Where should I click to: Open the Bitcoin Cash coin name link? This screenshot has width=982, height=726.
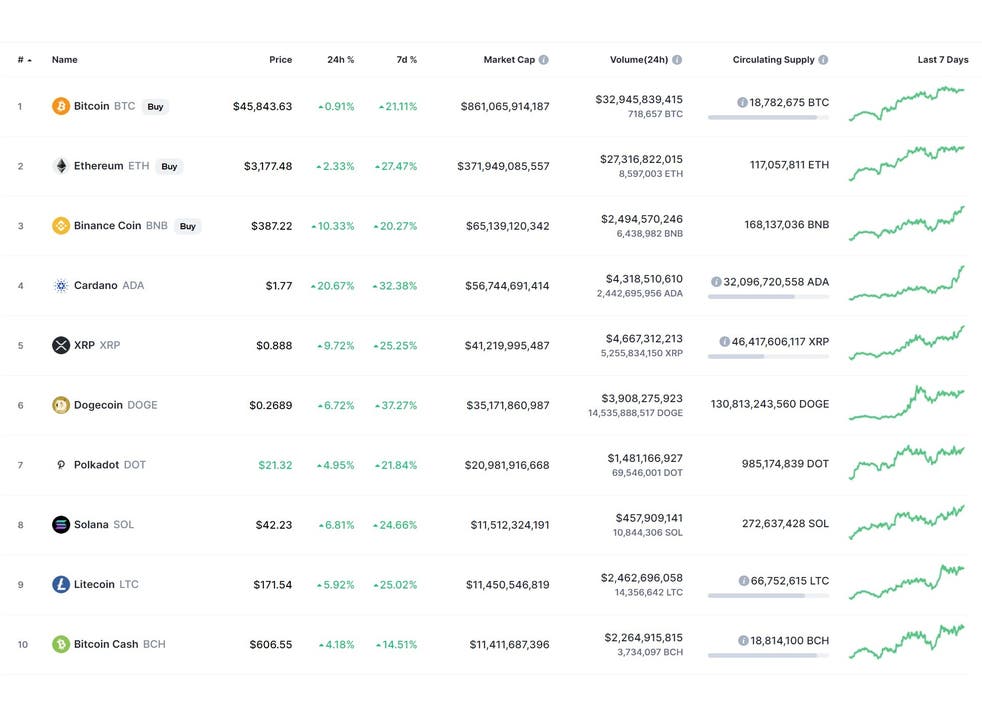pos(106,644)
